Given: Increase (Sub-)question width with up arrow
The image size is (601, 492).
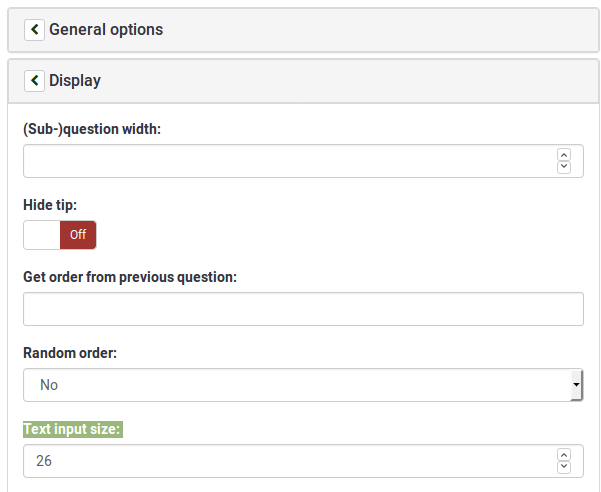Looking at the screenshot, I should (x=564, y=155).
